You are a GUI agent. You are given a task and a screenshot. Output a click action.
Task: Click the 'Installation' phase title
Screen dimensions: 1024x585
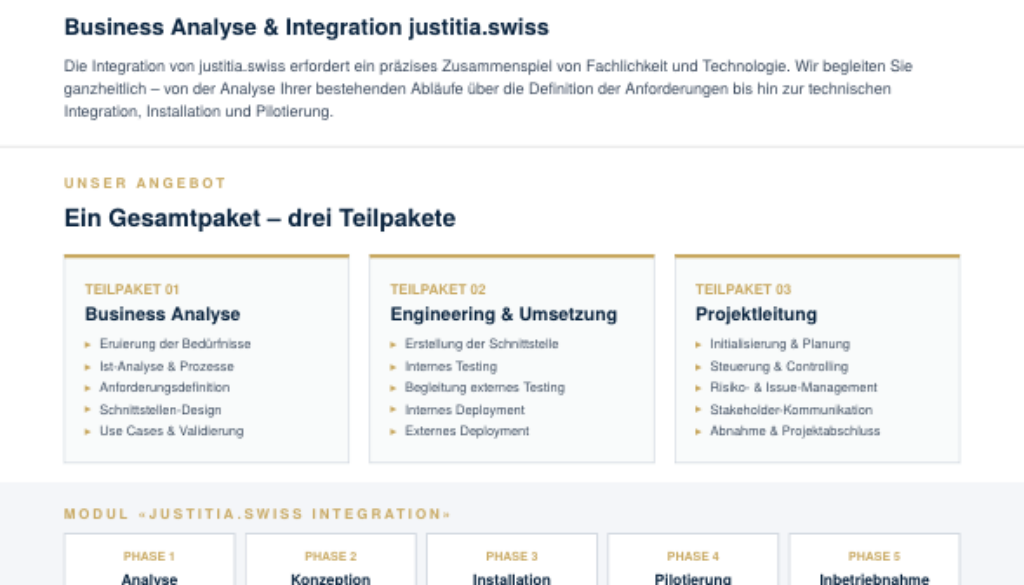[x=512, y=578]
